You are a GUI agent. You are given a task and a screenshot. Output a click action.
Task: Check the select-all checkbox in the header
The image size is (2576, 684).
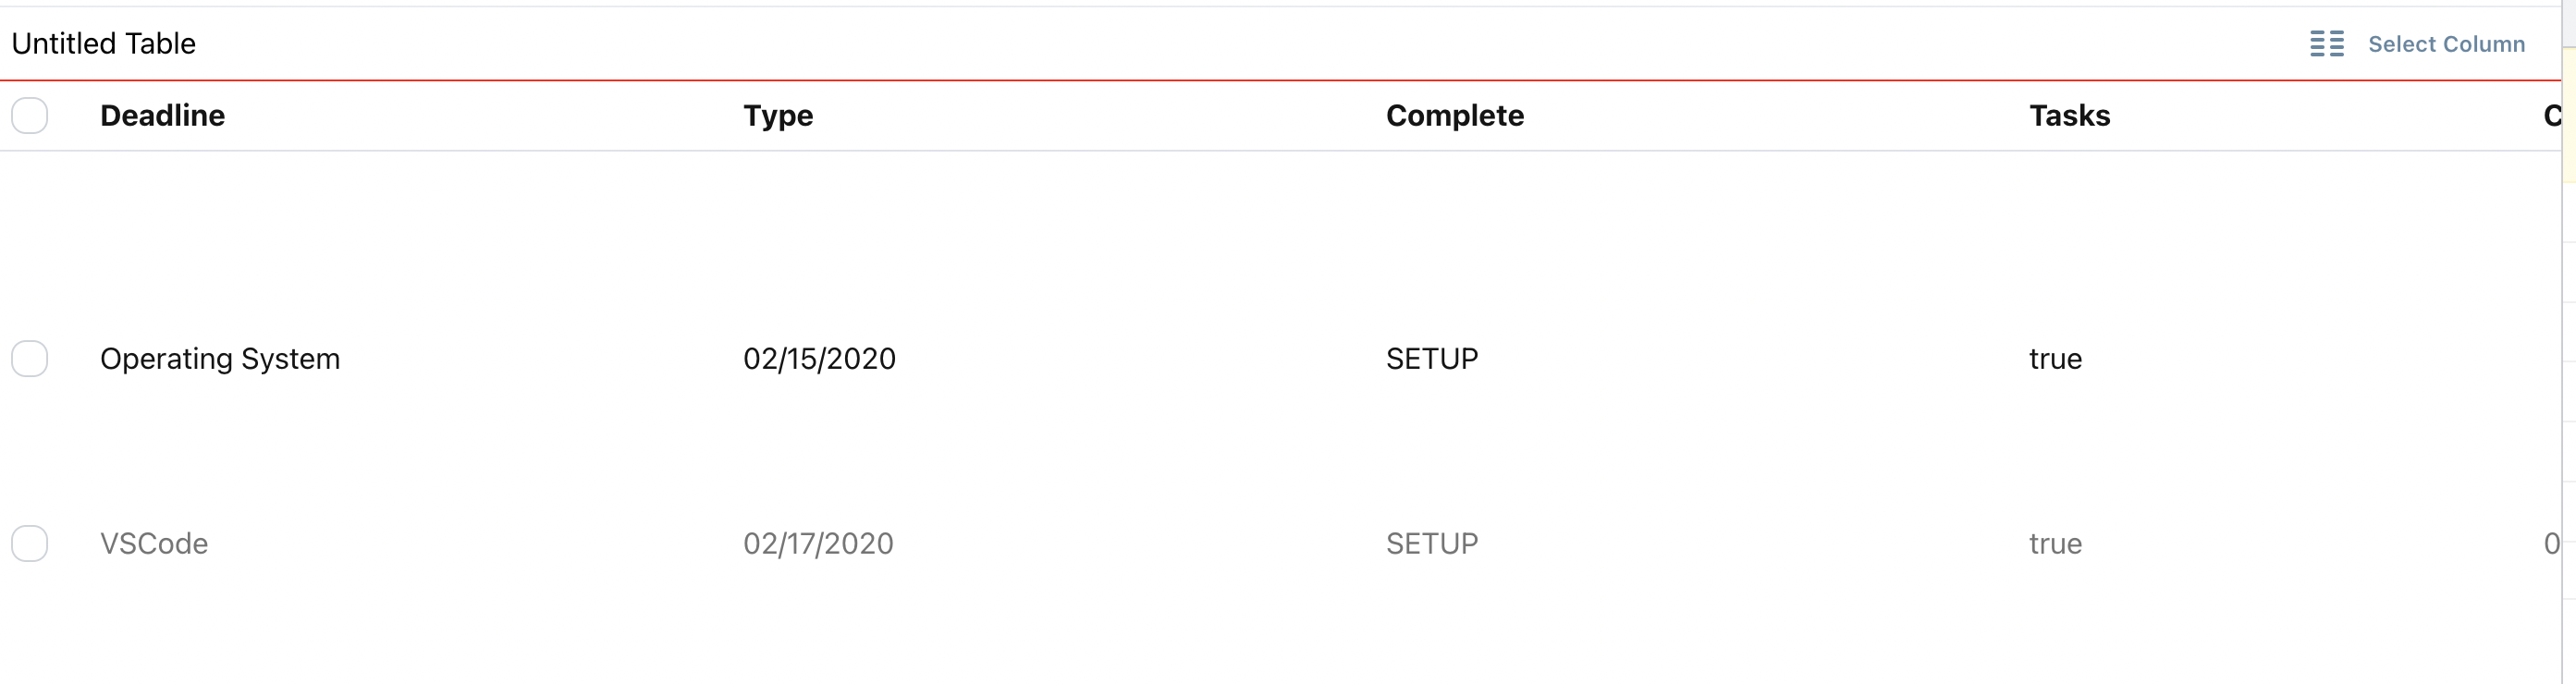point(30,115)
